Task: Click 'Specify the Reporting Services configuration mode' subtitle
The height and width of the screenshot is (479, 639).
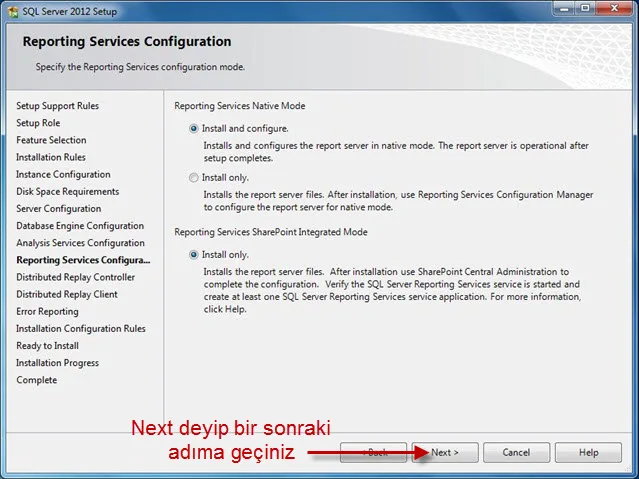Action: [x=140, y=67]
